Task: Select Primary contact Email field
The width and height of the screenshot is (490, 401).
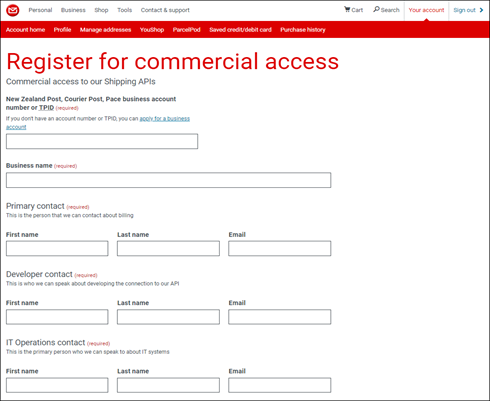Action: 280,248
